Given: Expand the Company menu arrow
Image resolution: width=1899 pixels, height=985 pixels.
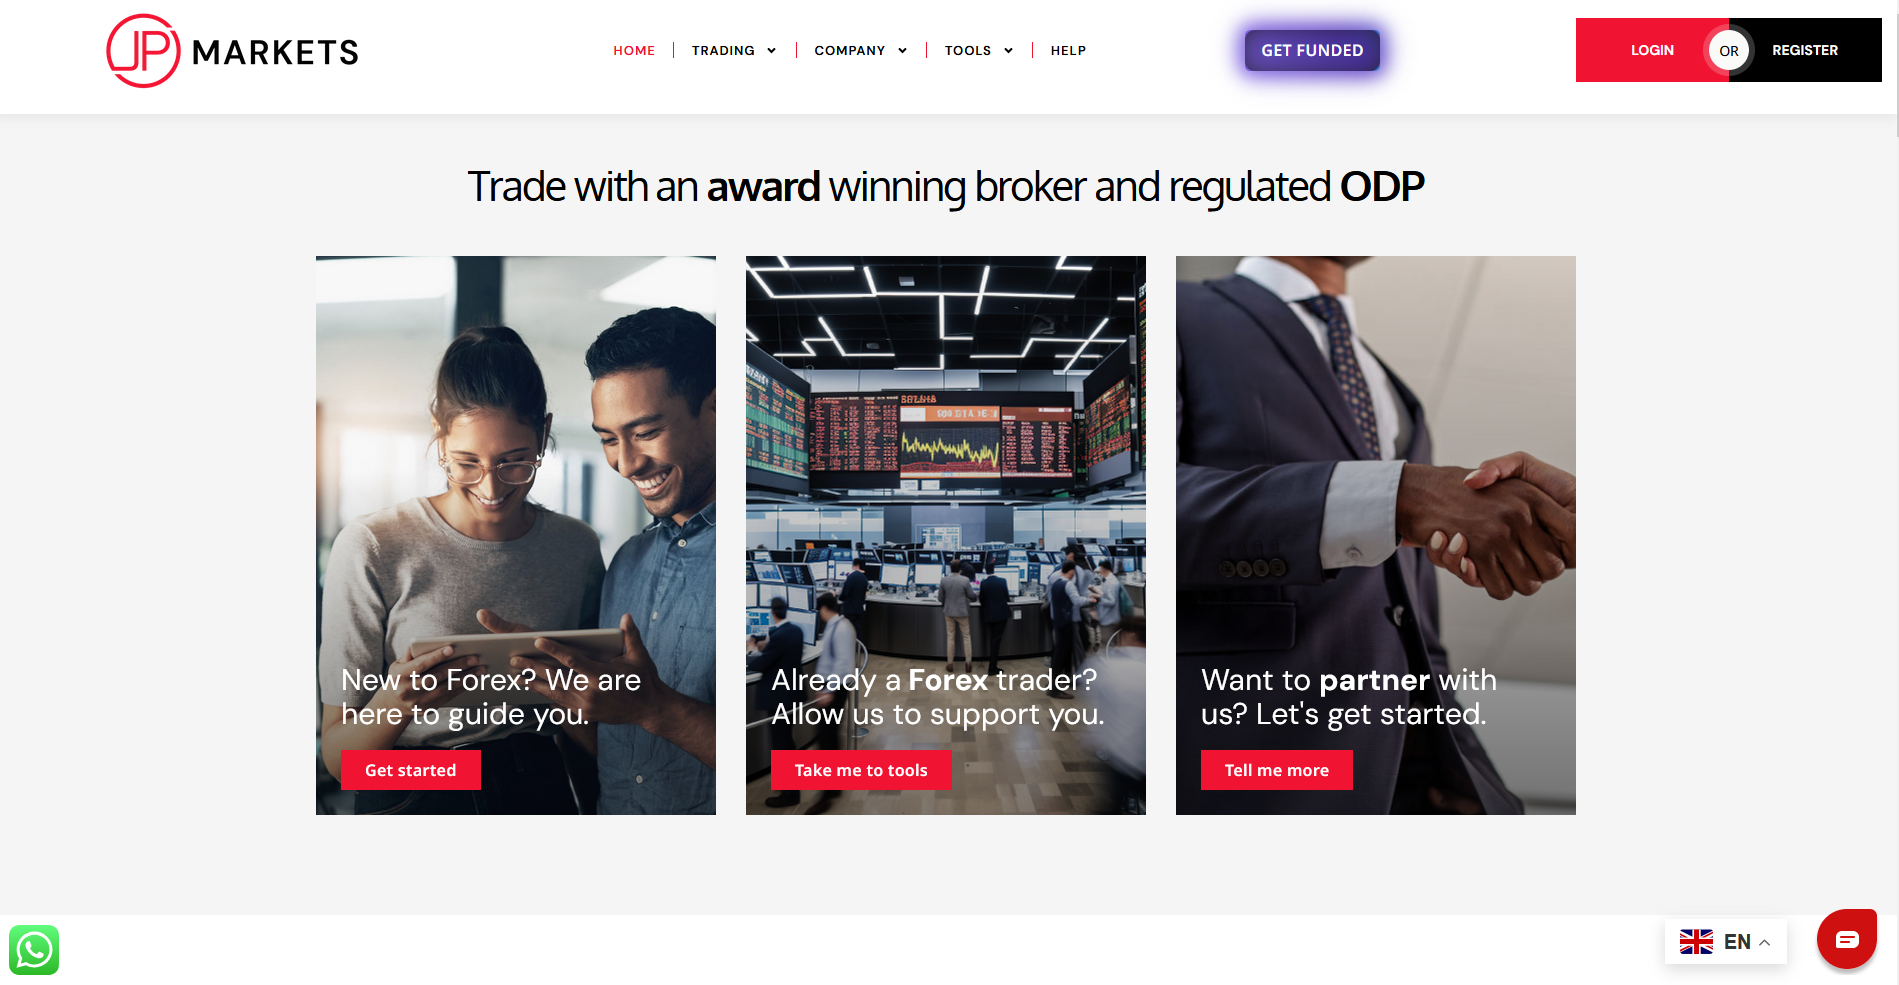Looking at the screenshot, I should point(902,51).
